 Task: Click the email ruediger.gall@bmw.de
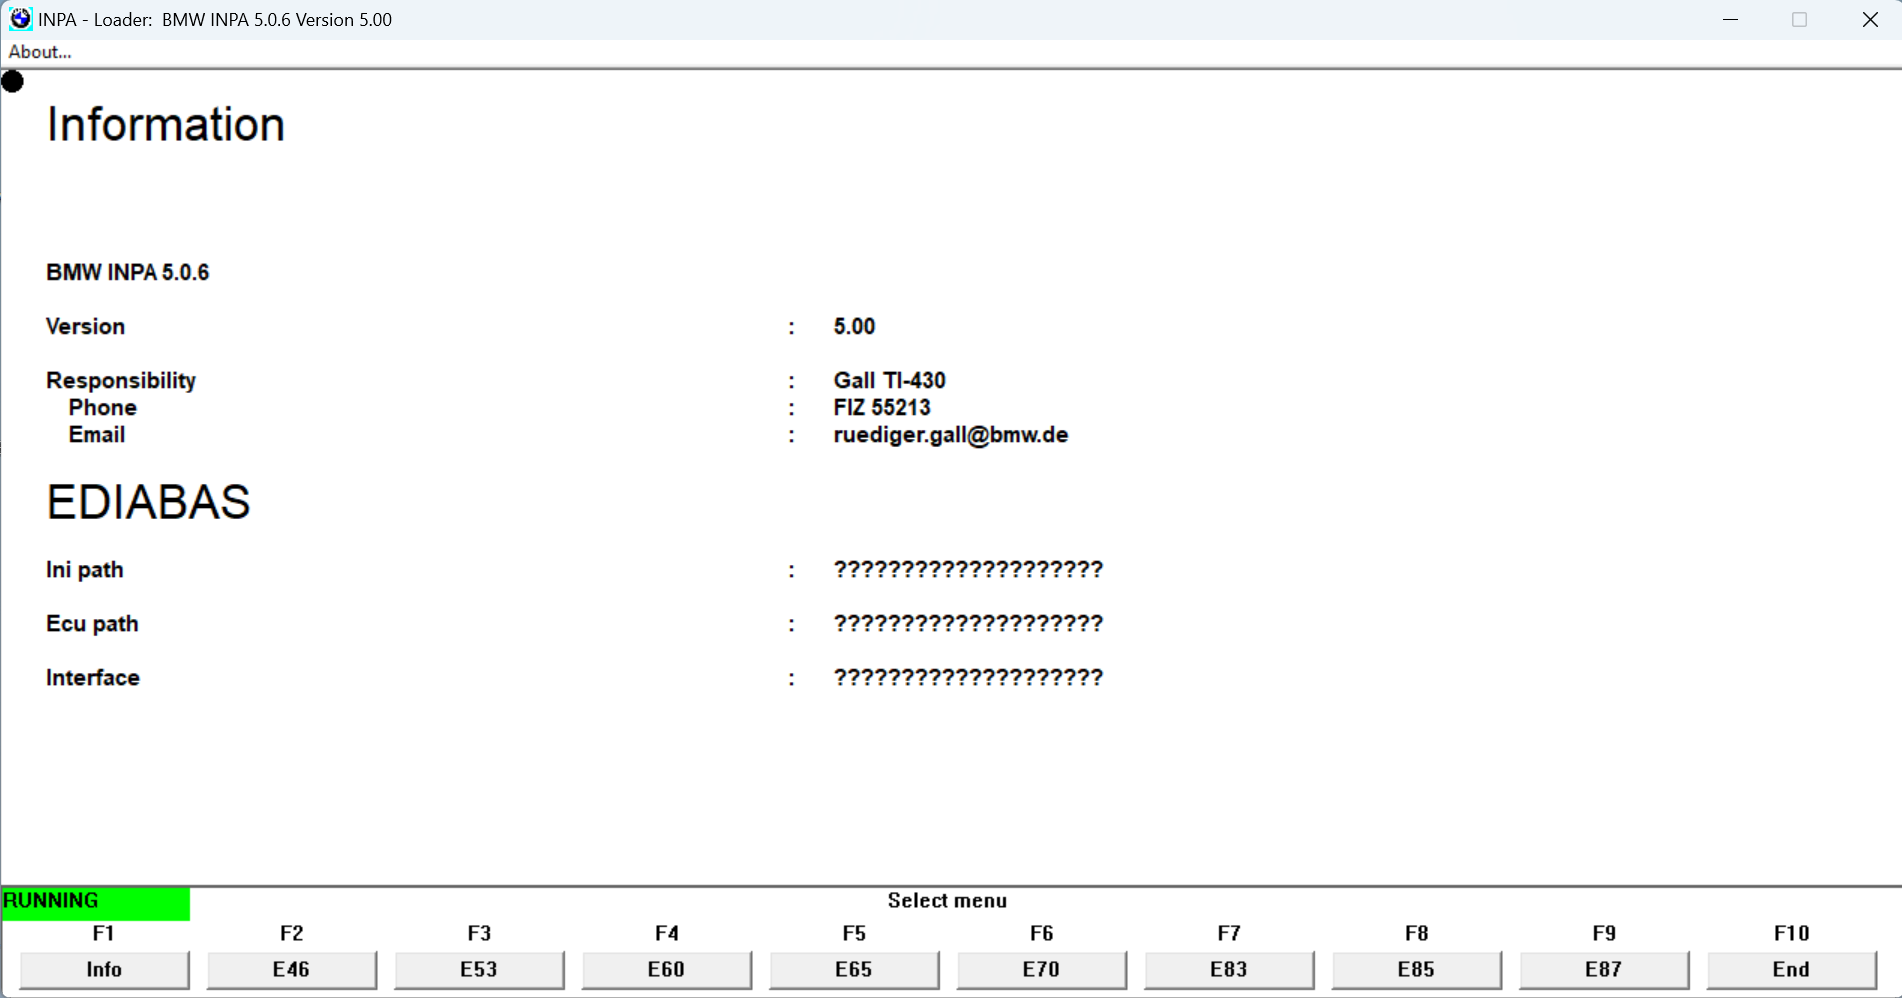[x=951, y=435]
